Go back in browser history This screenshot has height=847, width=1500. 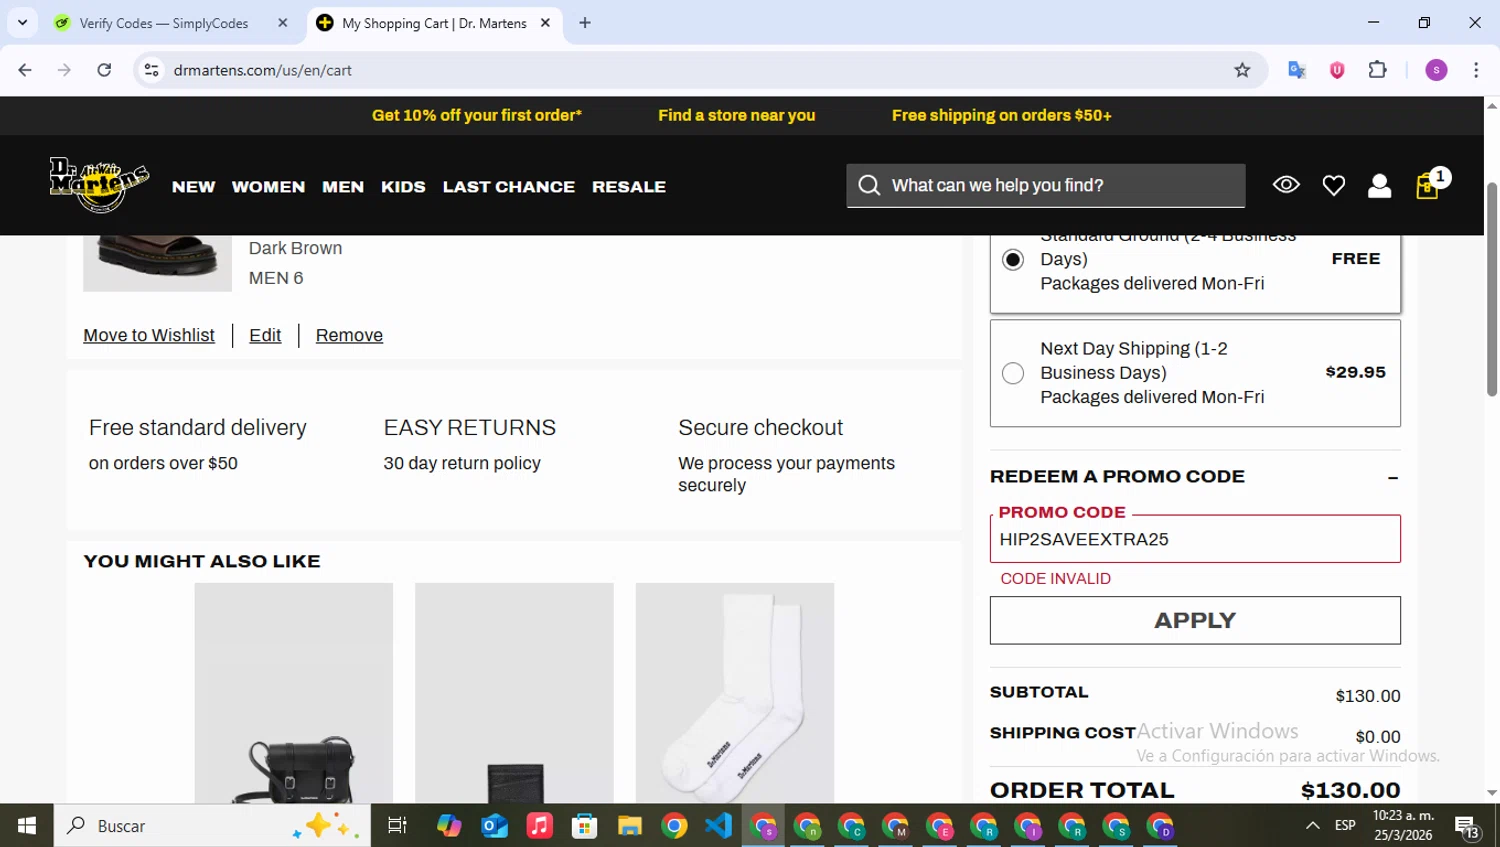tap(25, 70)
